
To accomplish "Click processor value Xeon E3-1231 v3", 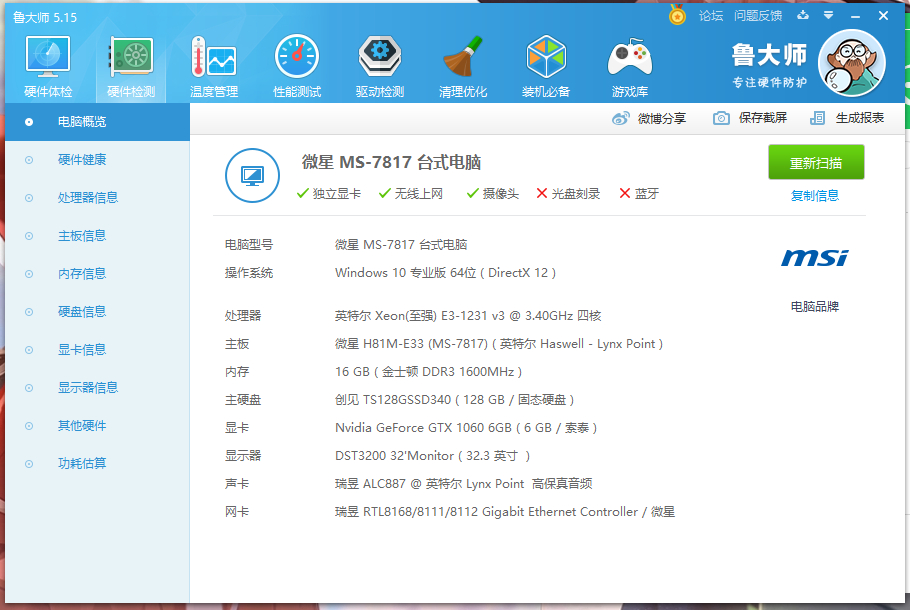I will (468, 316).
